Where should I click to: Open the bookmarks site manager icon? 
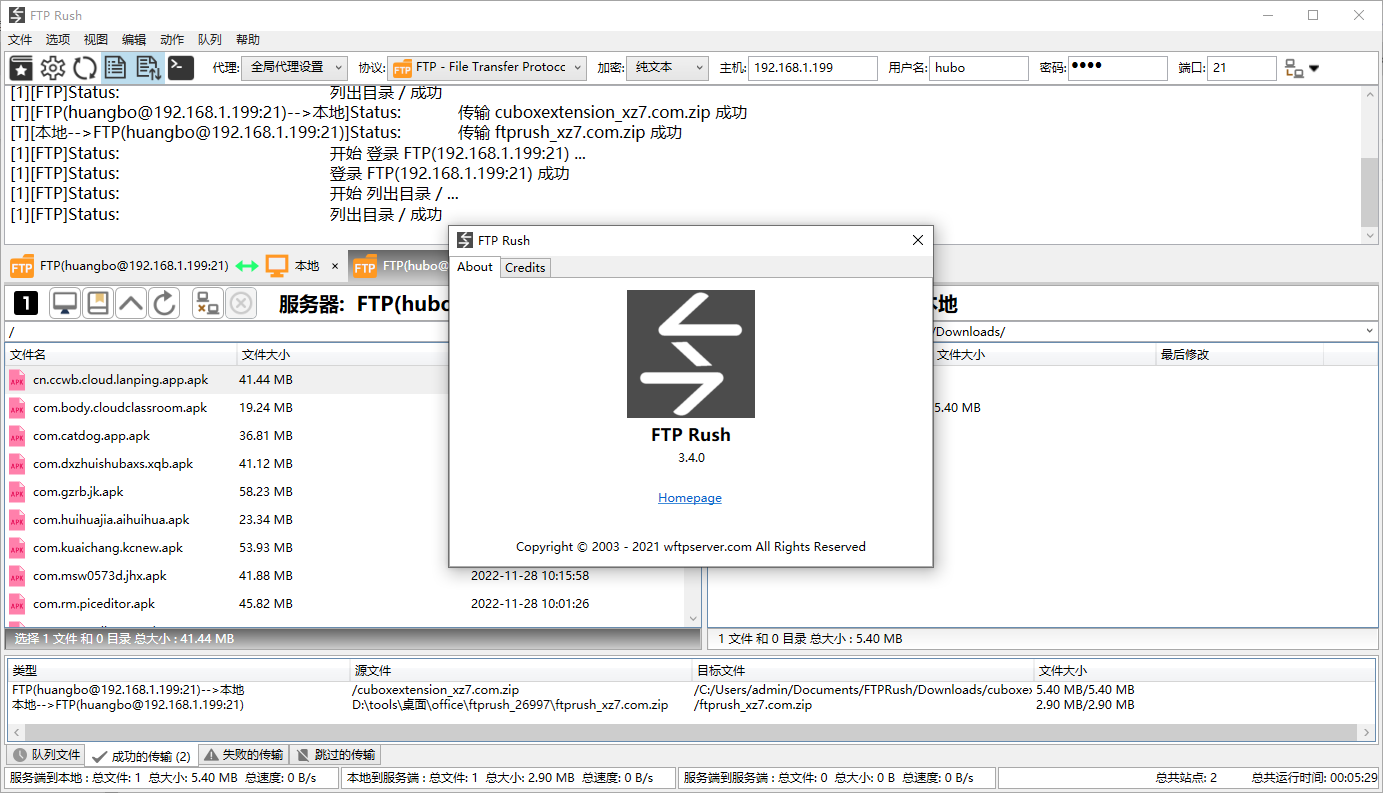click(x=21, y=68)
